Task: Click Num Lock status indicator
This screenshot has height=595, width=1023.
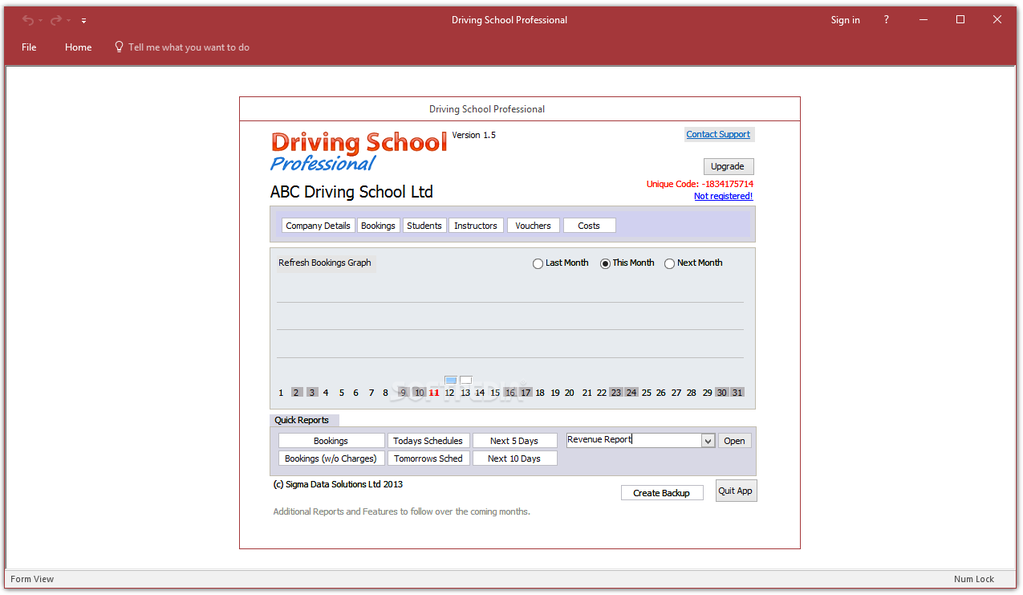Action: [973, 579]
